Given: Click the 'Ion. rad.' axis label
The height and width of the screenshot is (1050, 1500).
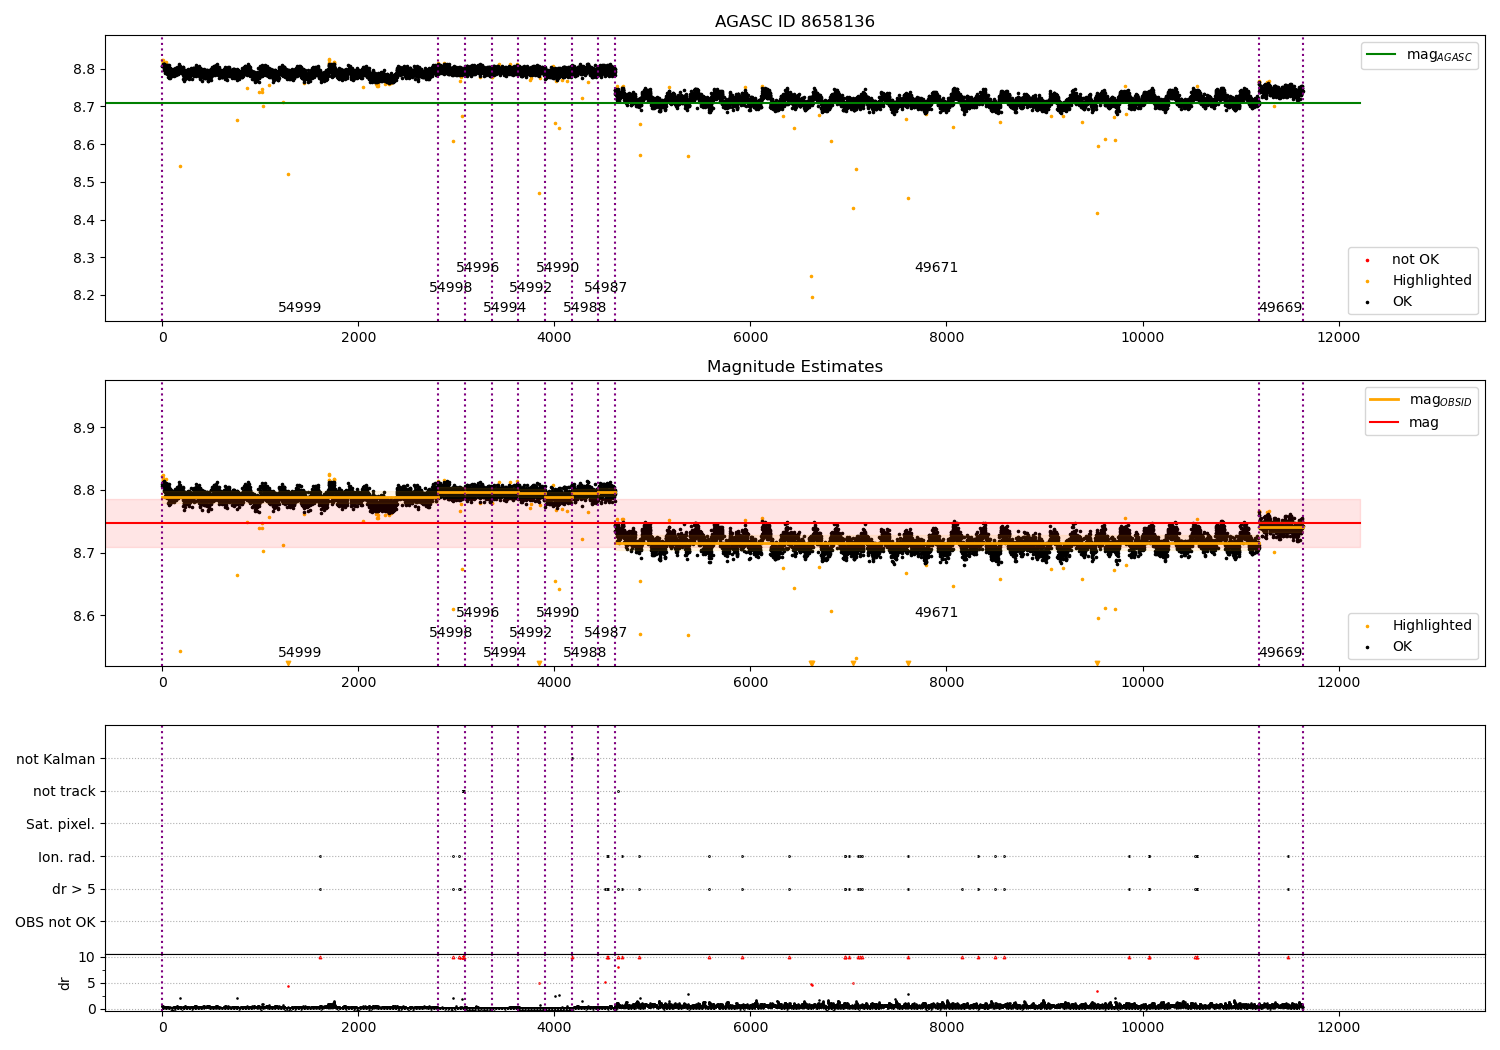Looking at the screenshot, I should point(67,857).
